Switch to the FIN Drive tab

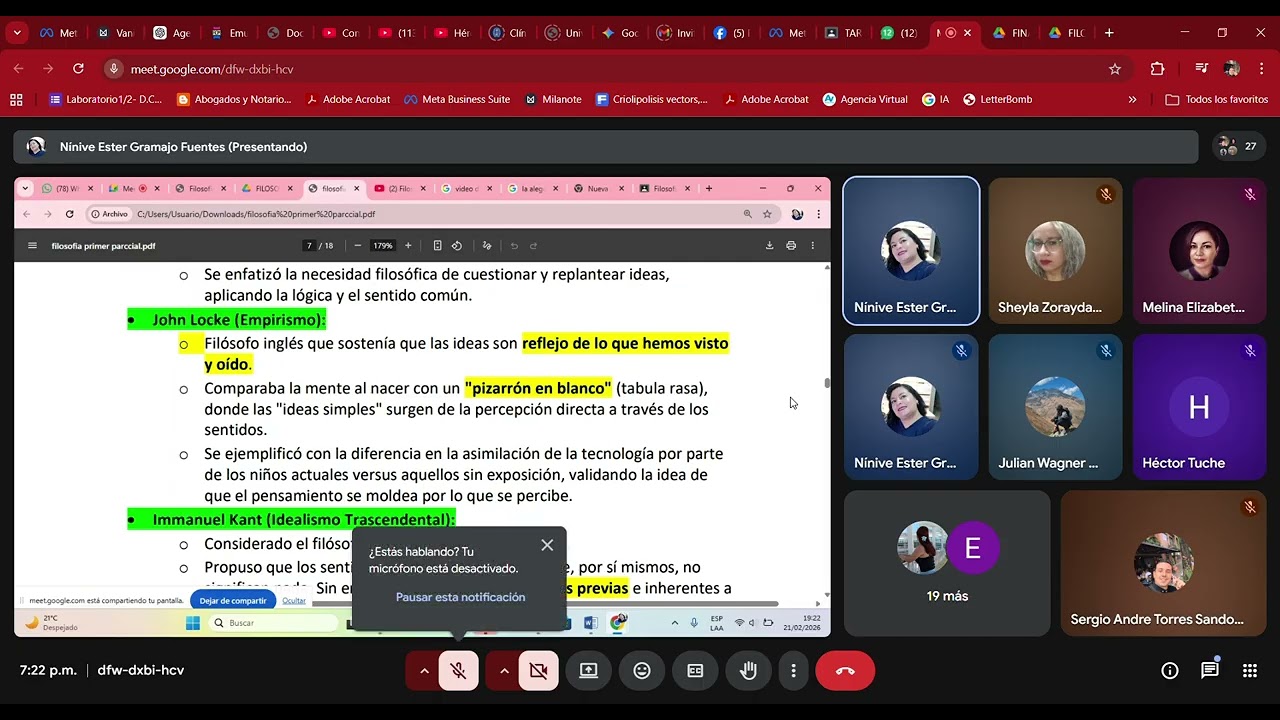tap(1010, 33)
